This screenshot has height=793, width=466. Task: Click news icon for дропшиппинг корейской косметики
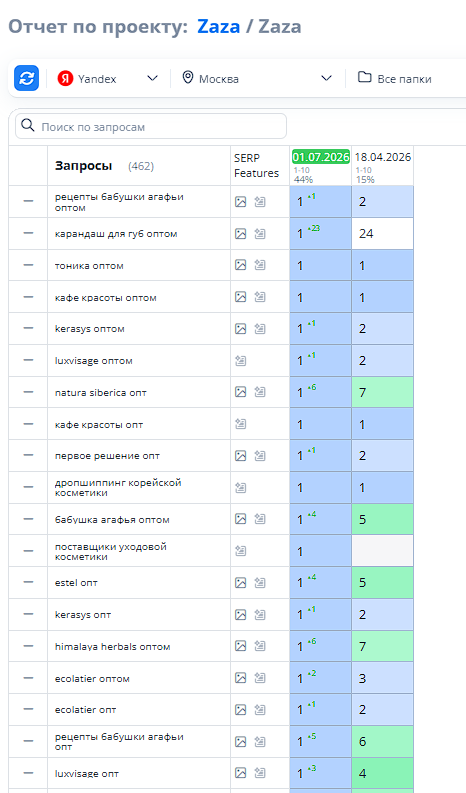[240, 488]
